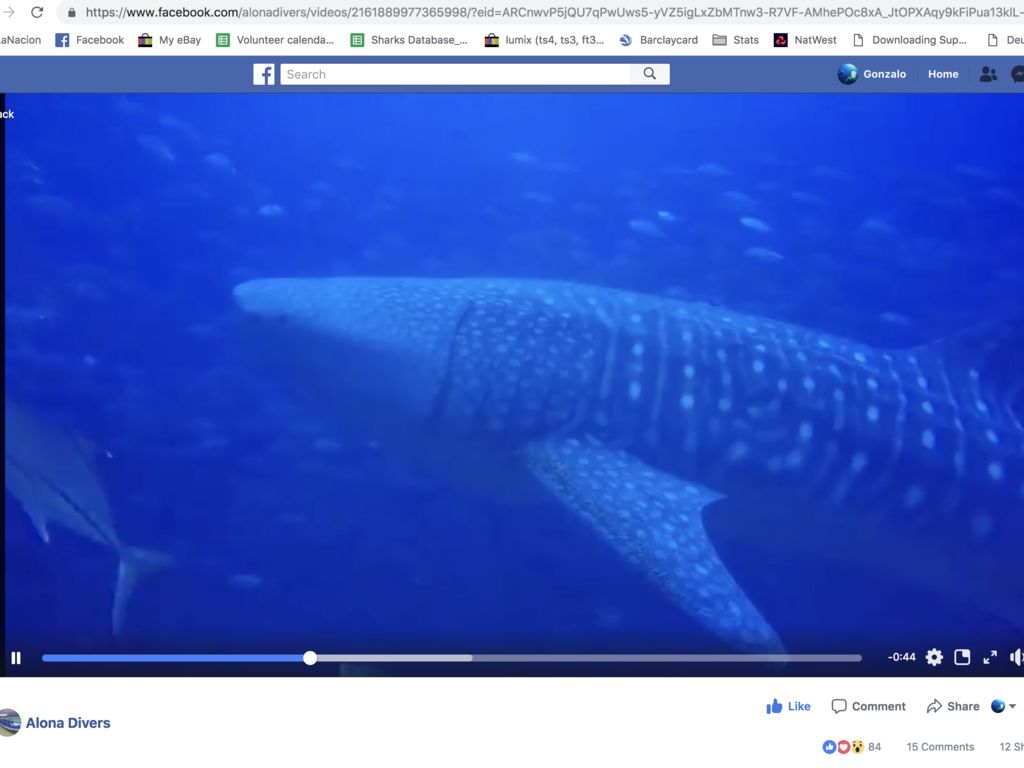
Task: Enter fullscreen video mode
Action: click(990, 657)
